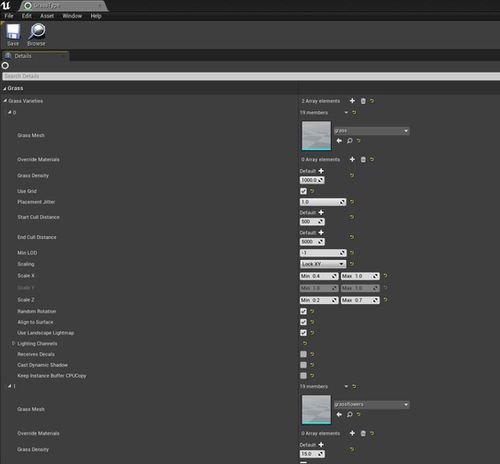Open the Edit menu
Screen dimensions: 500x464
27,16
